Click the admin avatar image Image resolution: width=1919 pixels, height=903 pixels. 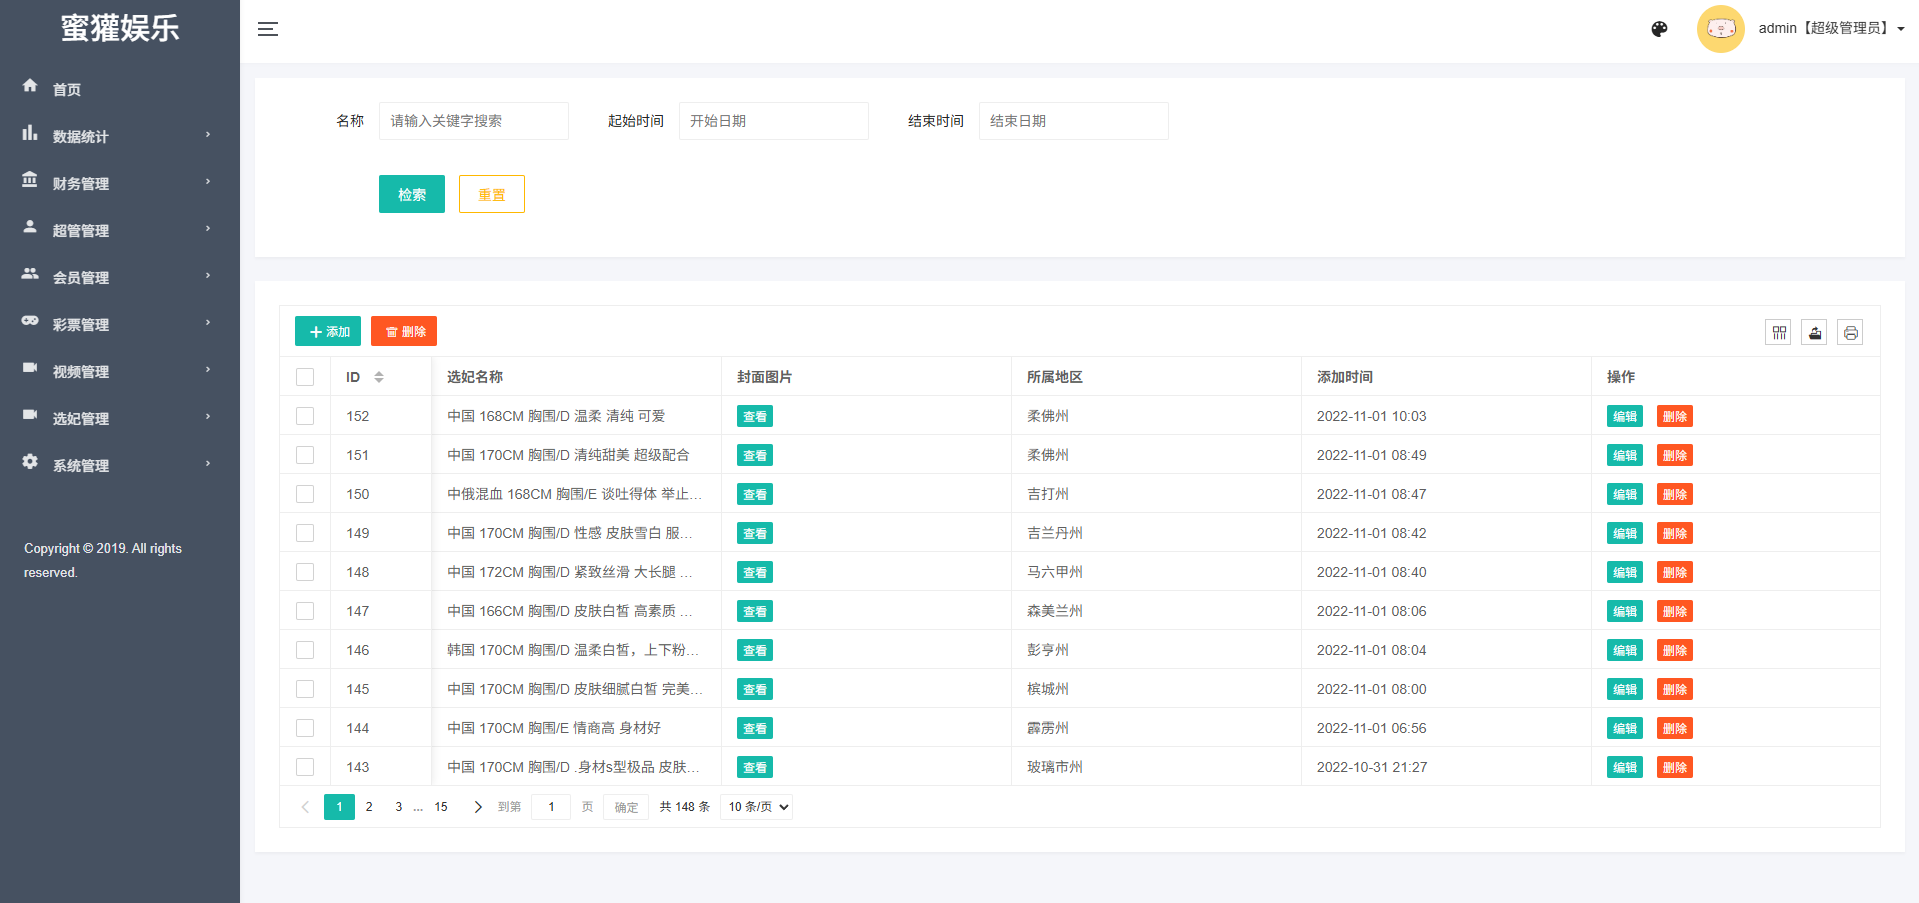point(1720,29)
